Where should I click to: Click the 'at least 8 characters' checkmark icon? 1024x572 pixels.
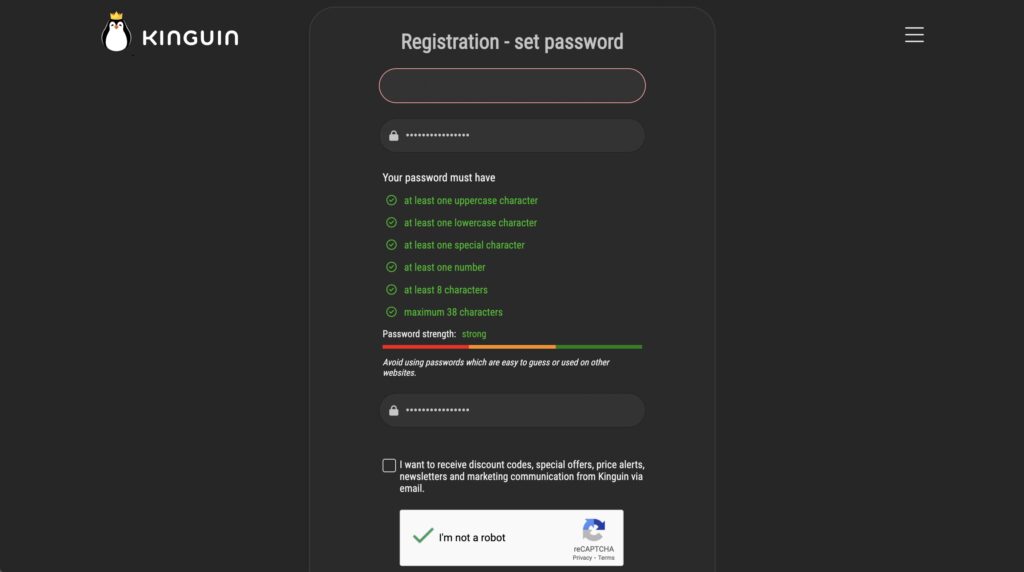[392, 290]
